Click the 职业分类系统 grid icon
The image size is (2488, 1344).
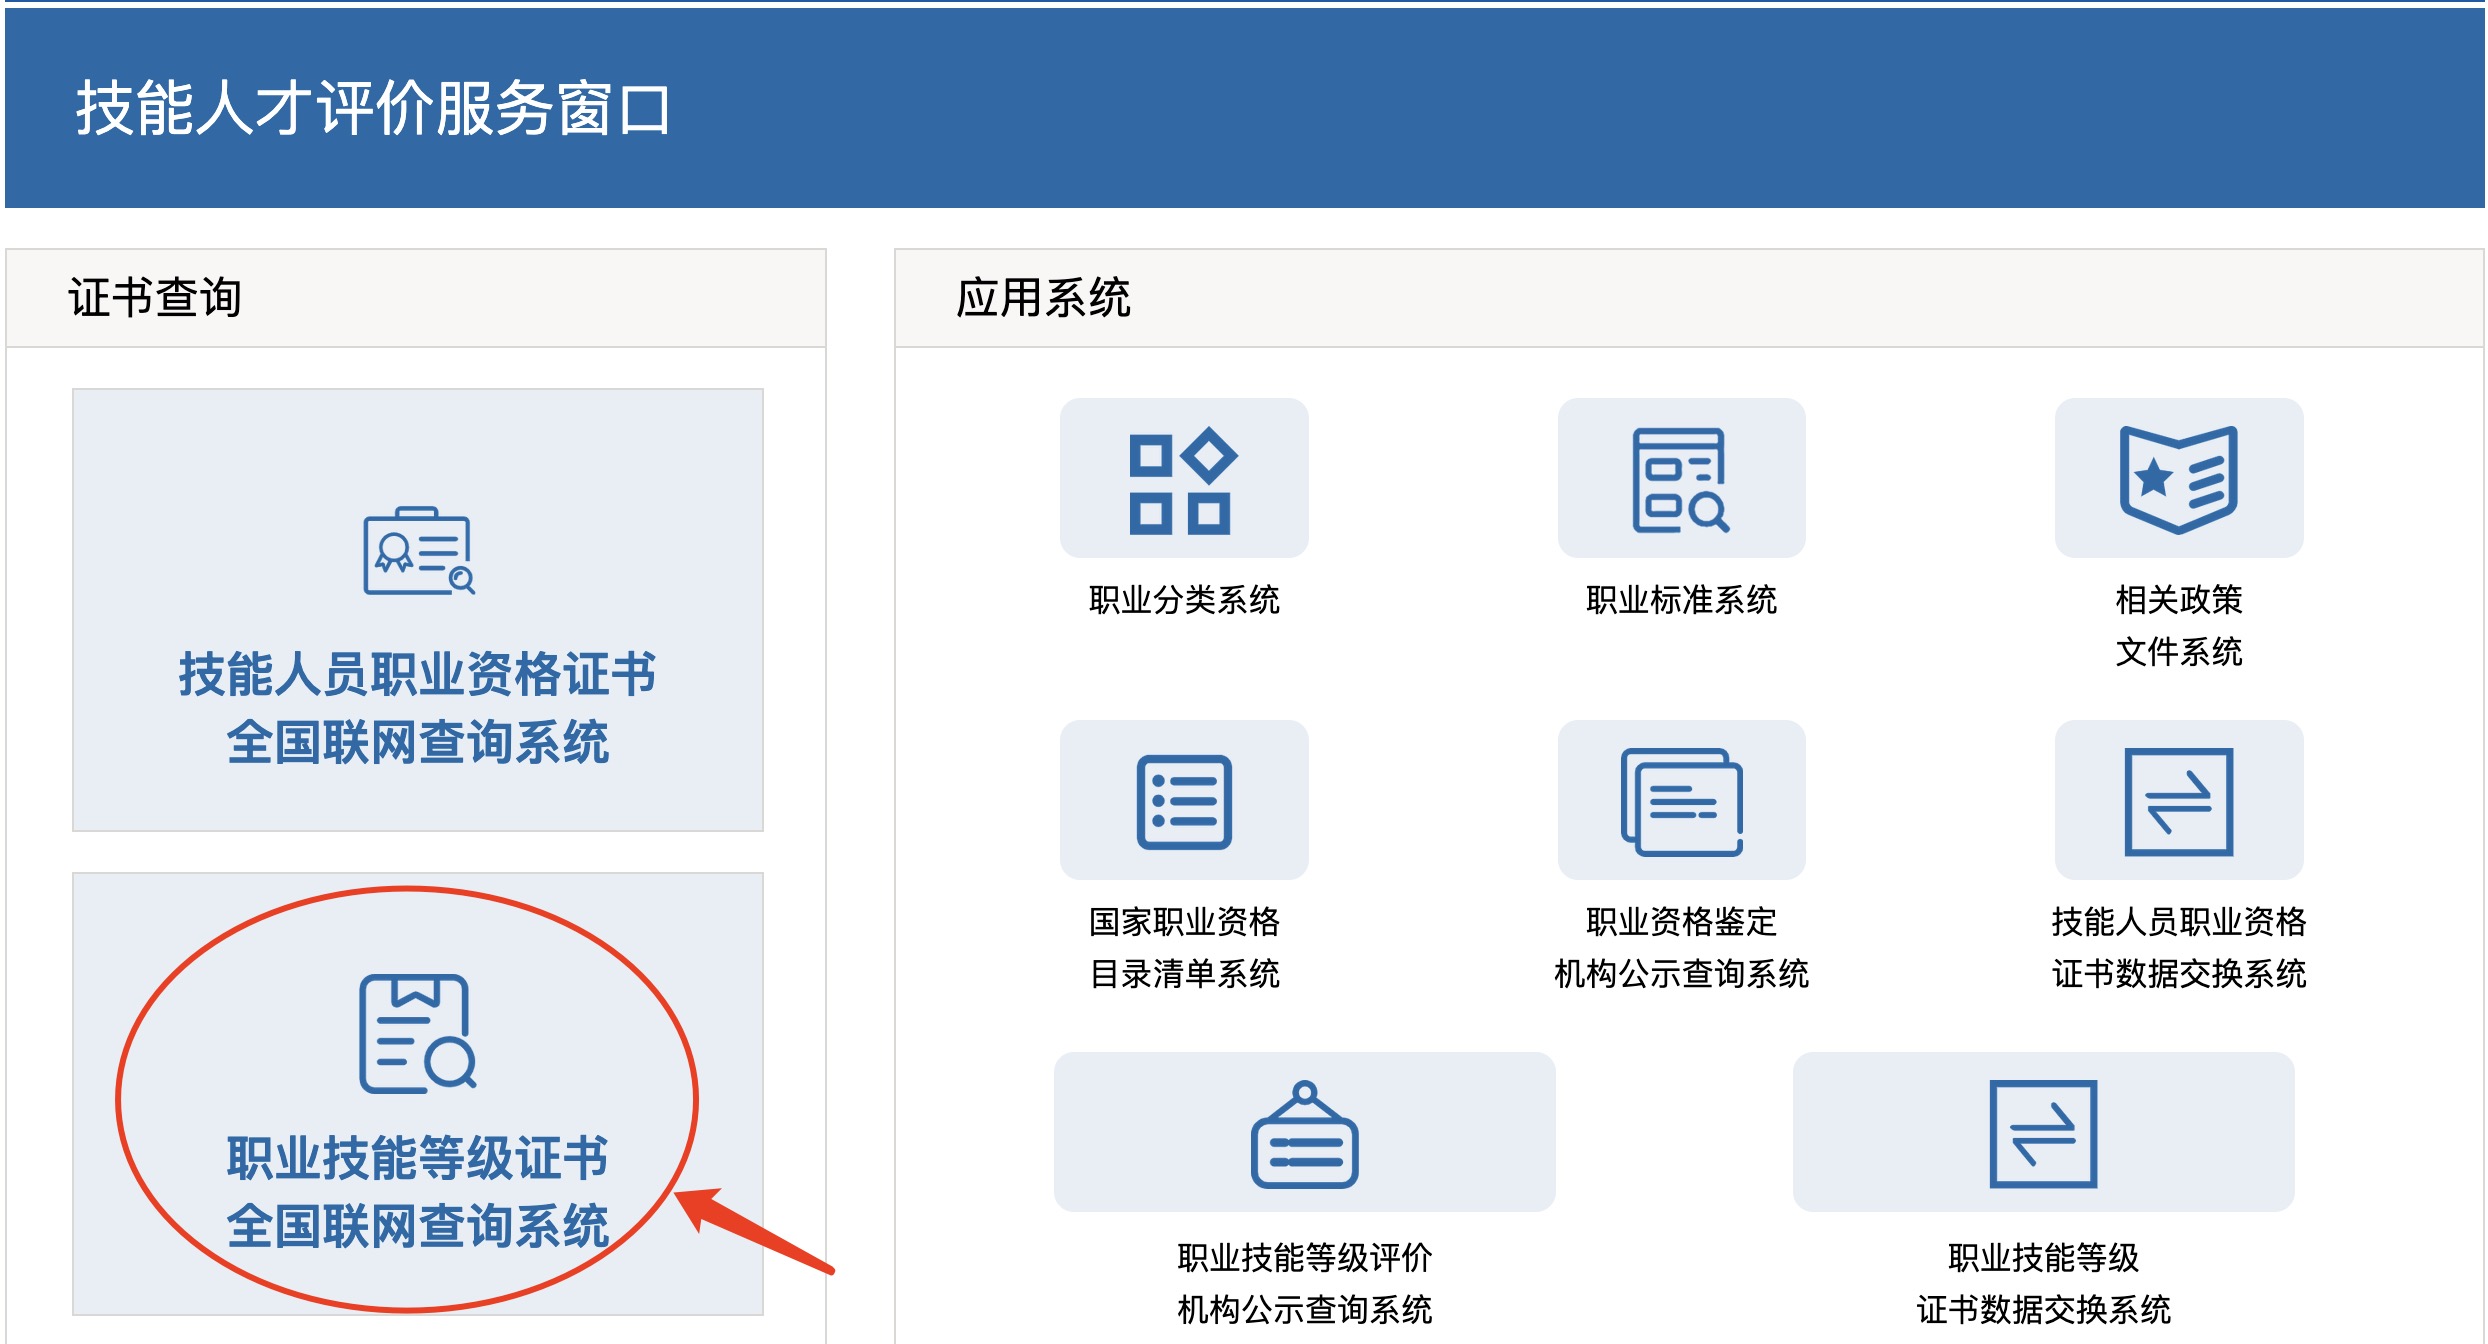pyautogui.click(x=1183, y=480)
